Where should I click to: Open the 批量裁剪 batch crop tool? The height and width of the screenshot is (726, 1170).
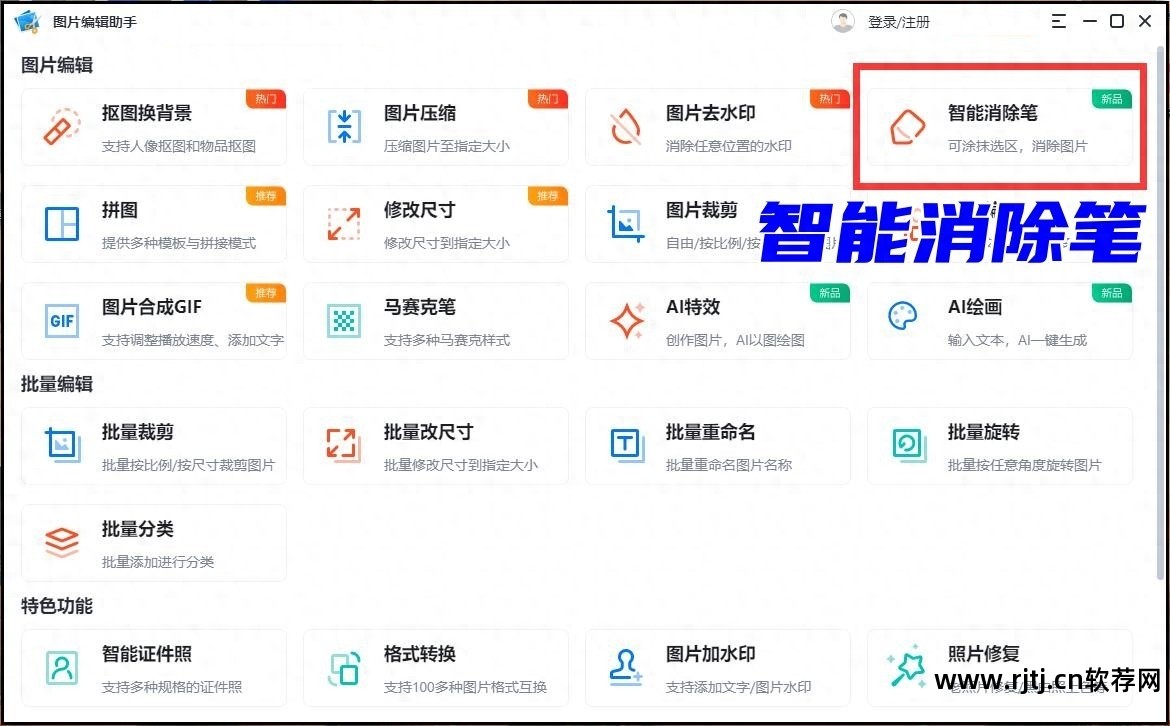155,446
